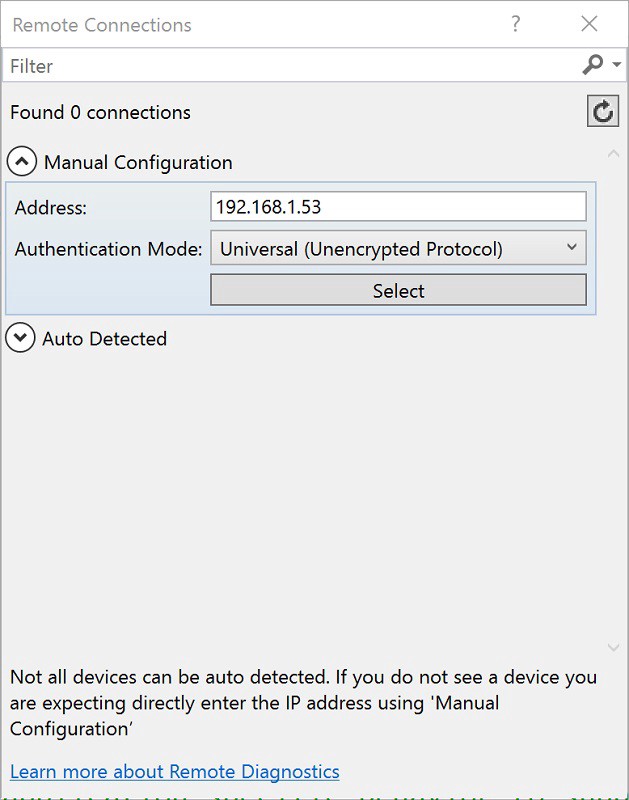Click the scroll down arrow
Screen dimensions: 629x800
tap(614, 648)
